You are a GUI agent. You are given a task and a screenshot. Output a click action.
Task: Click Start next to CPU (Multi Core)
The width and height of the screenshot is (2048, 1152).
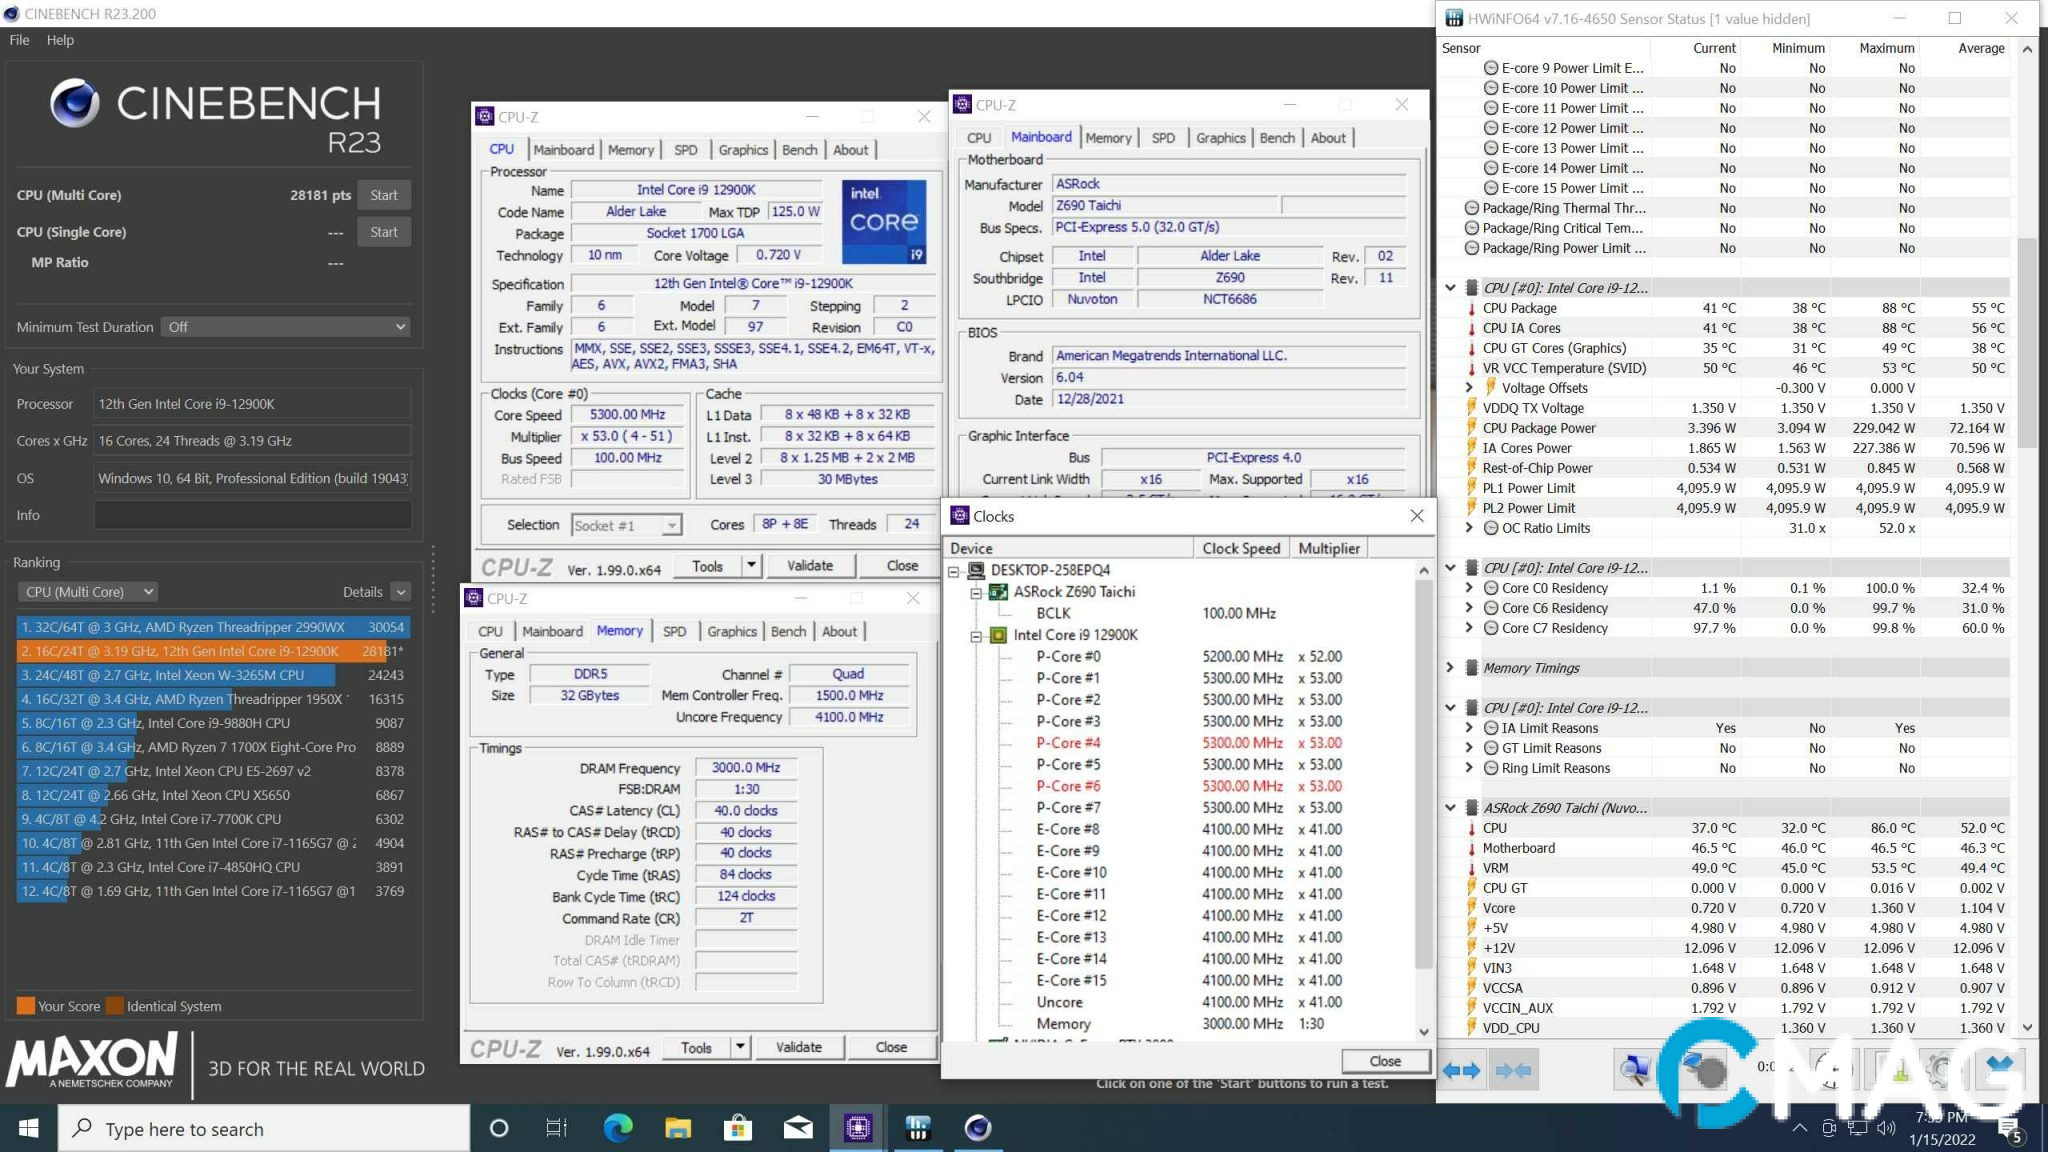(x=384, y=194)
